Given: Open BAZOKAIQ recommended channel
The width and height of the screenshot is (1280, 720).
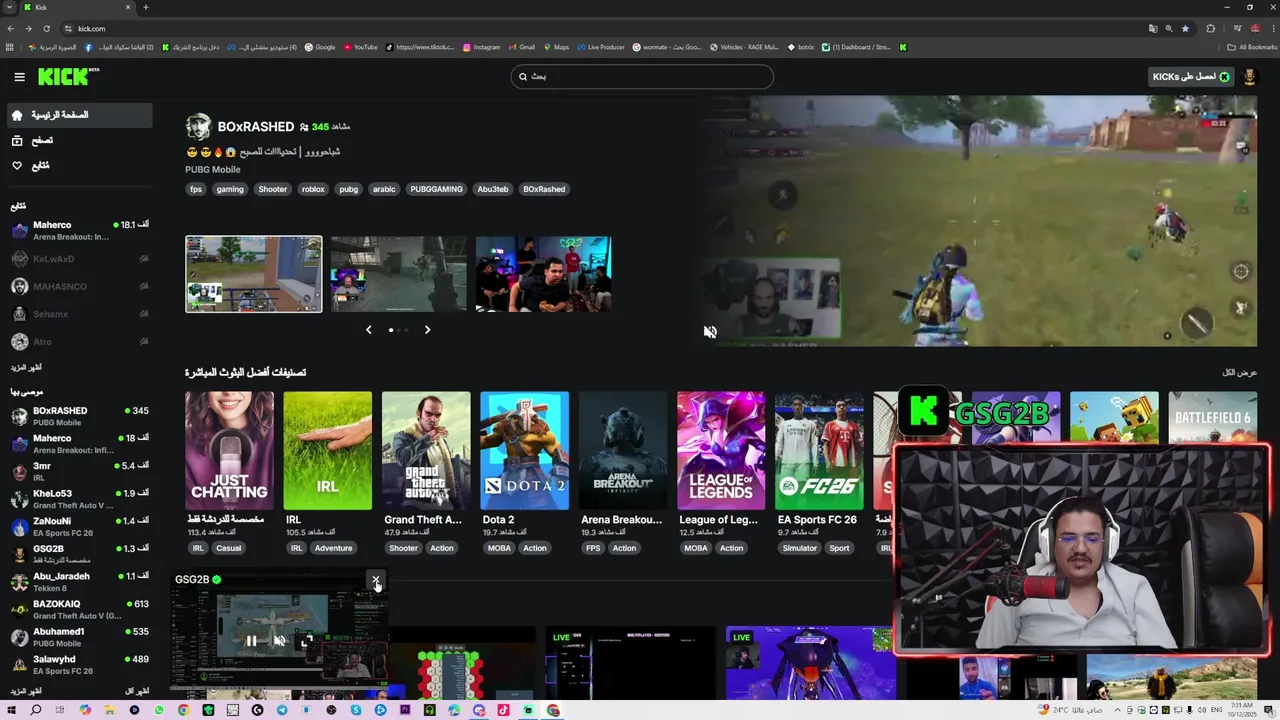Looking at the screenshot, I should click(x=79, y=610).
